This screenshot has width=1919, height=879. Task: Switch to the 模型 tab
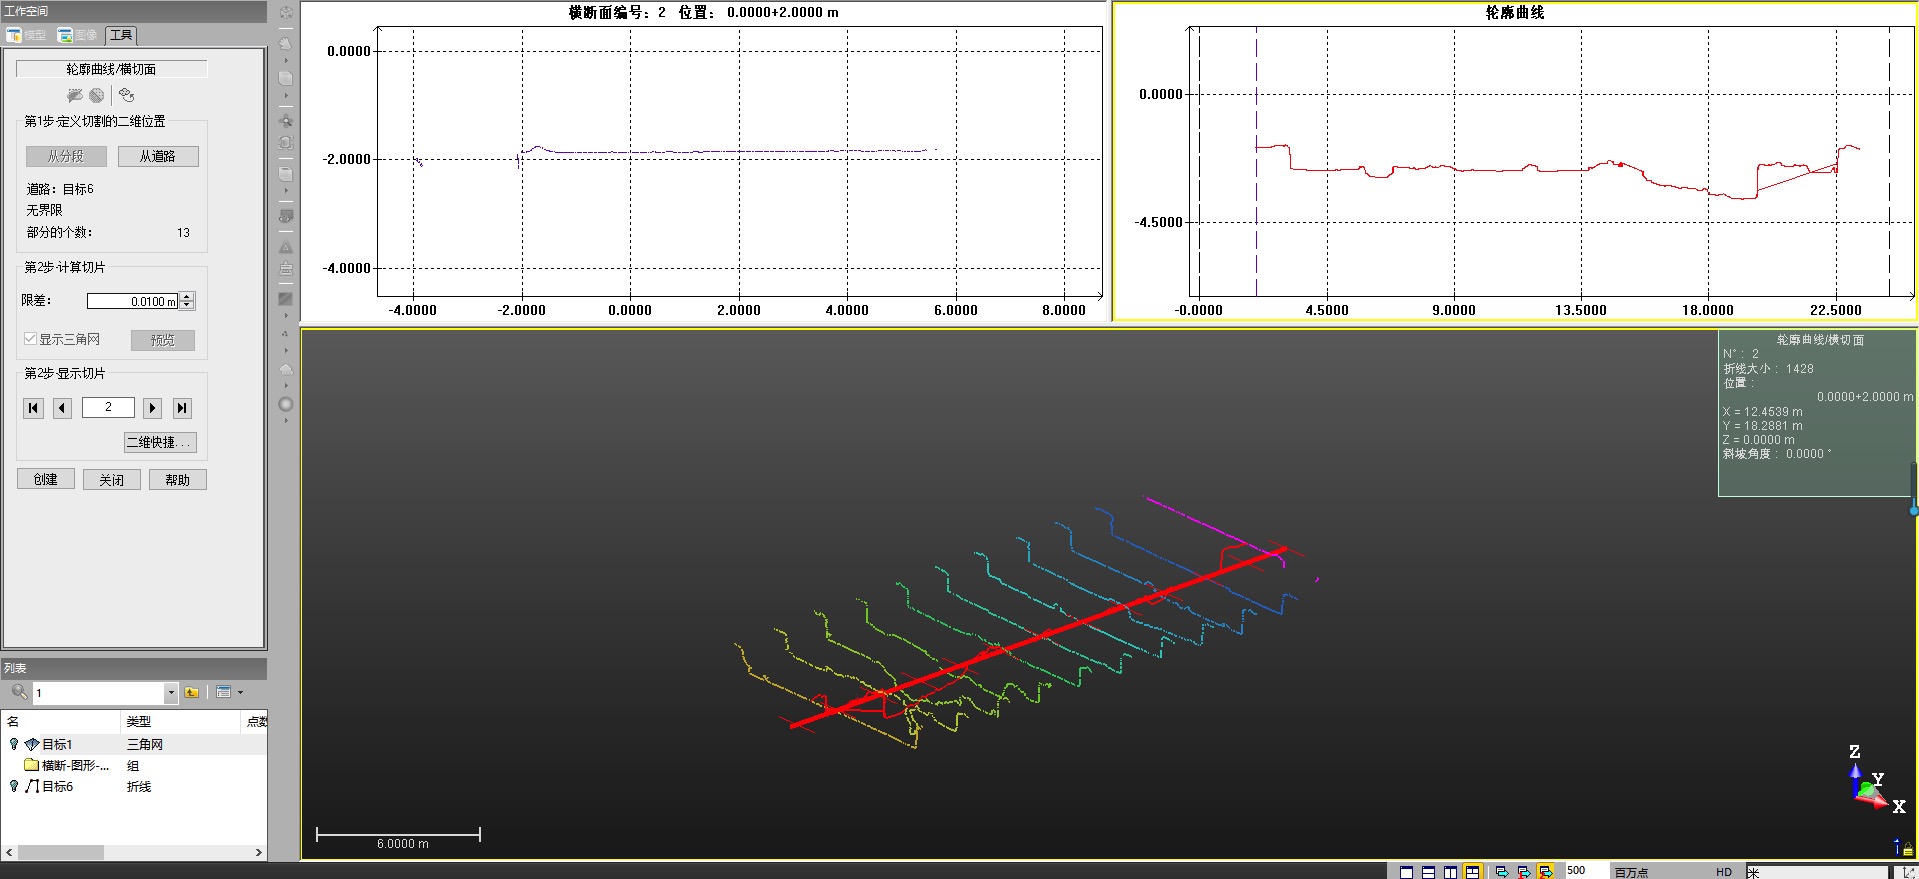pos(26,35)
